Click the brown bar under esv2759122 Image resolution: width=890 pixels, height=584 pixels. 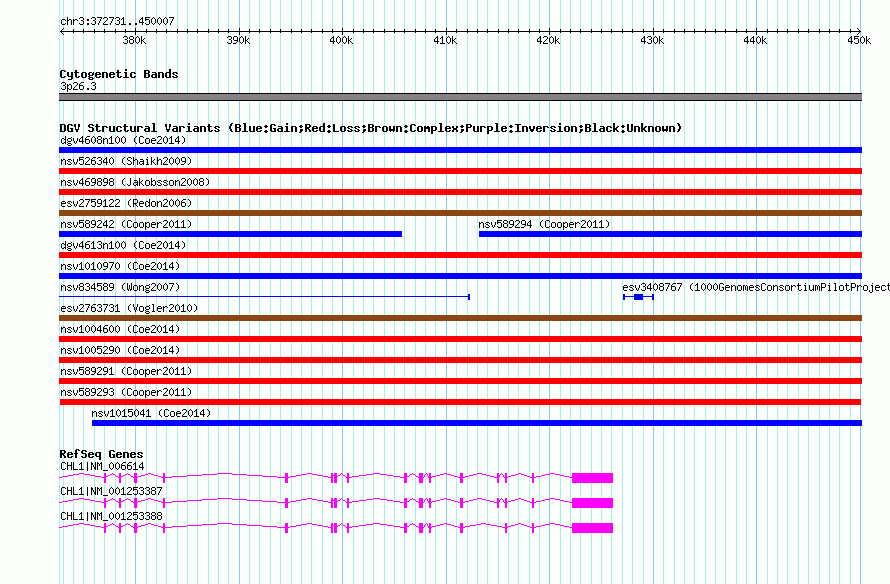click(x=460, y=213)
